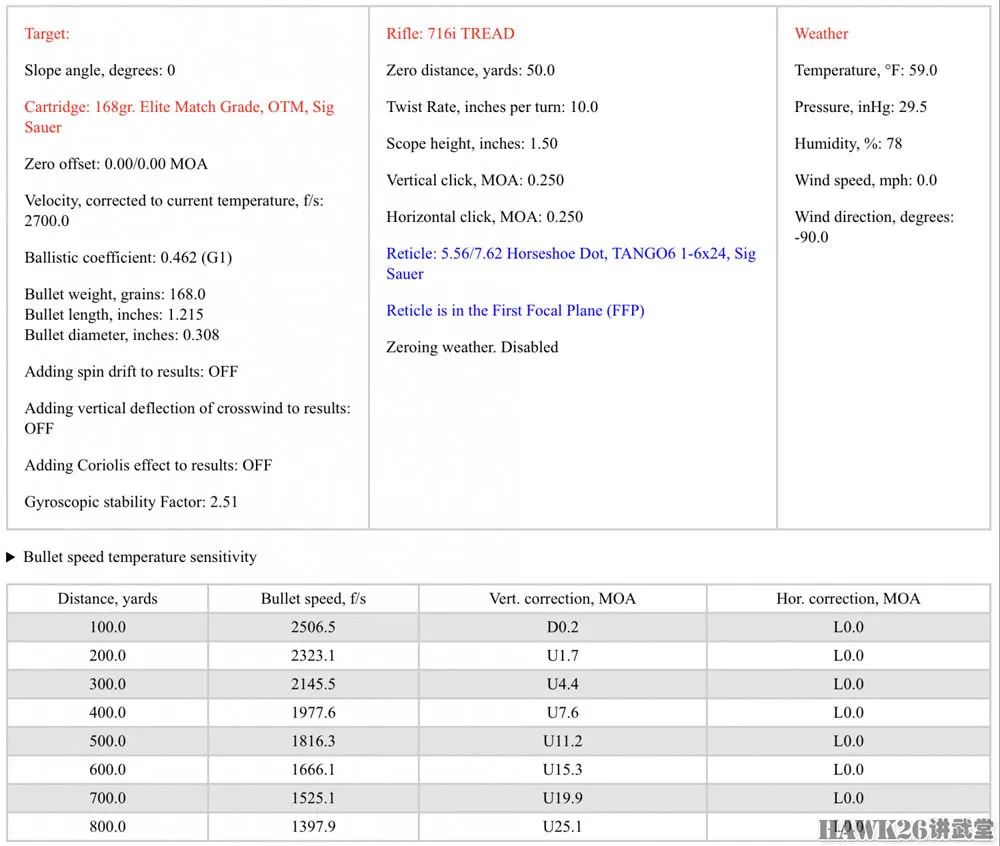Click the Horizontal click, MOA: 0.250 line
The image size is (1000, 846).
click(485, 217)
